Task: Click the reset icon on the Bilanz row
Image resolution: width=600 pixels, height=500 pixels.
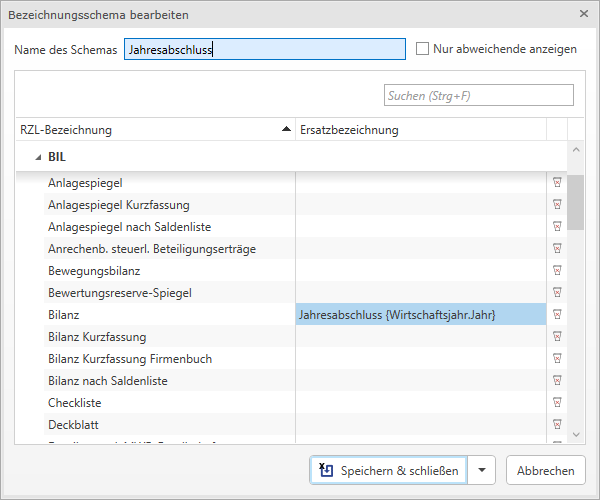Action: 557,315
